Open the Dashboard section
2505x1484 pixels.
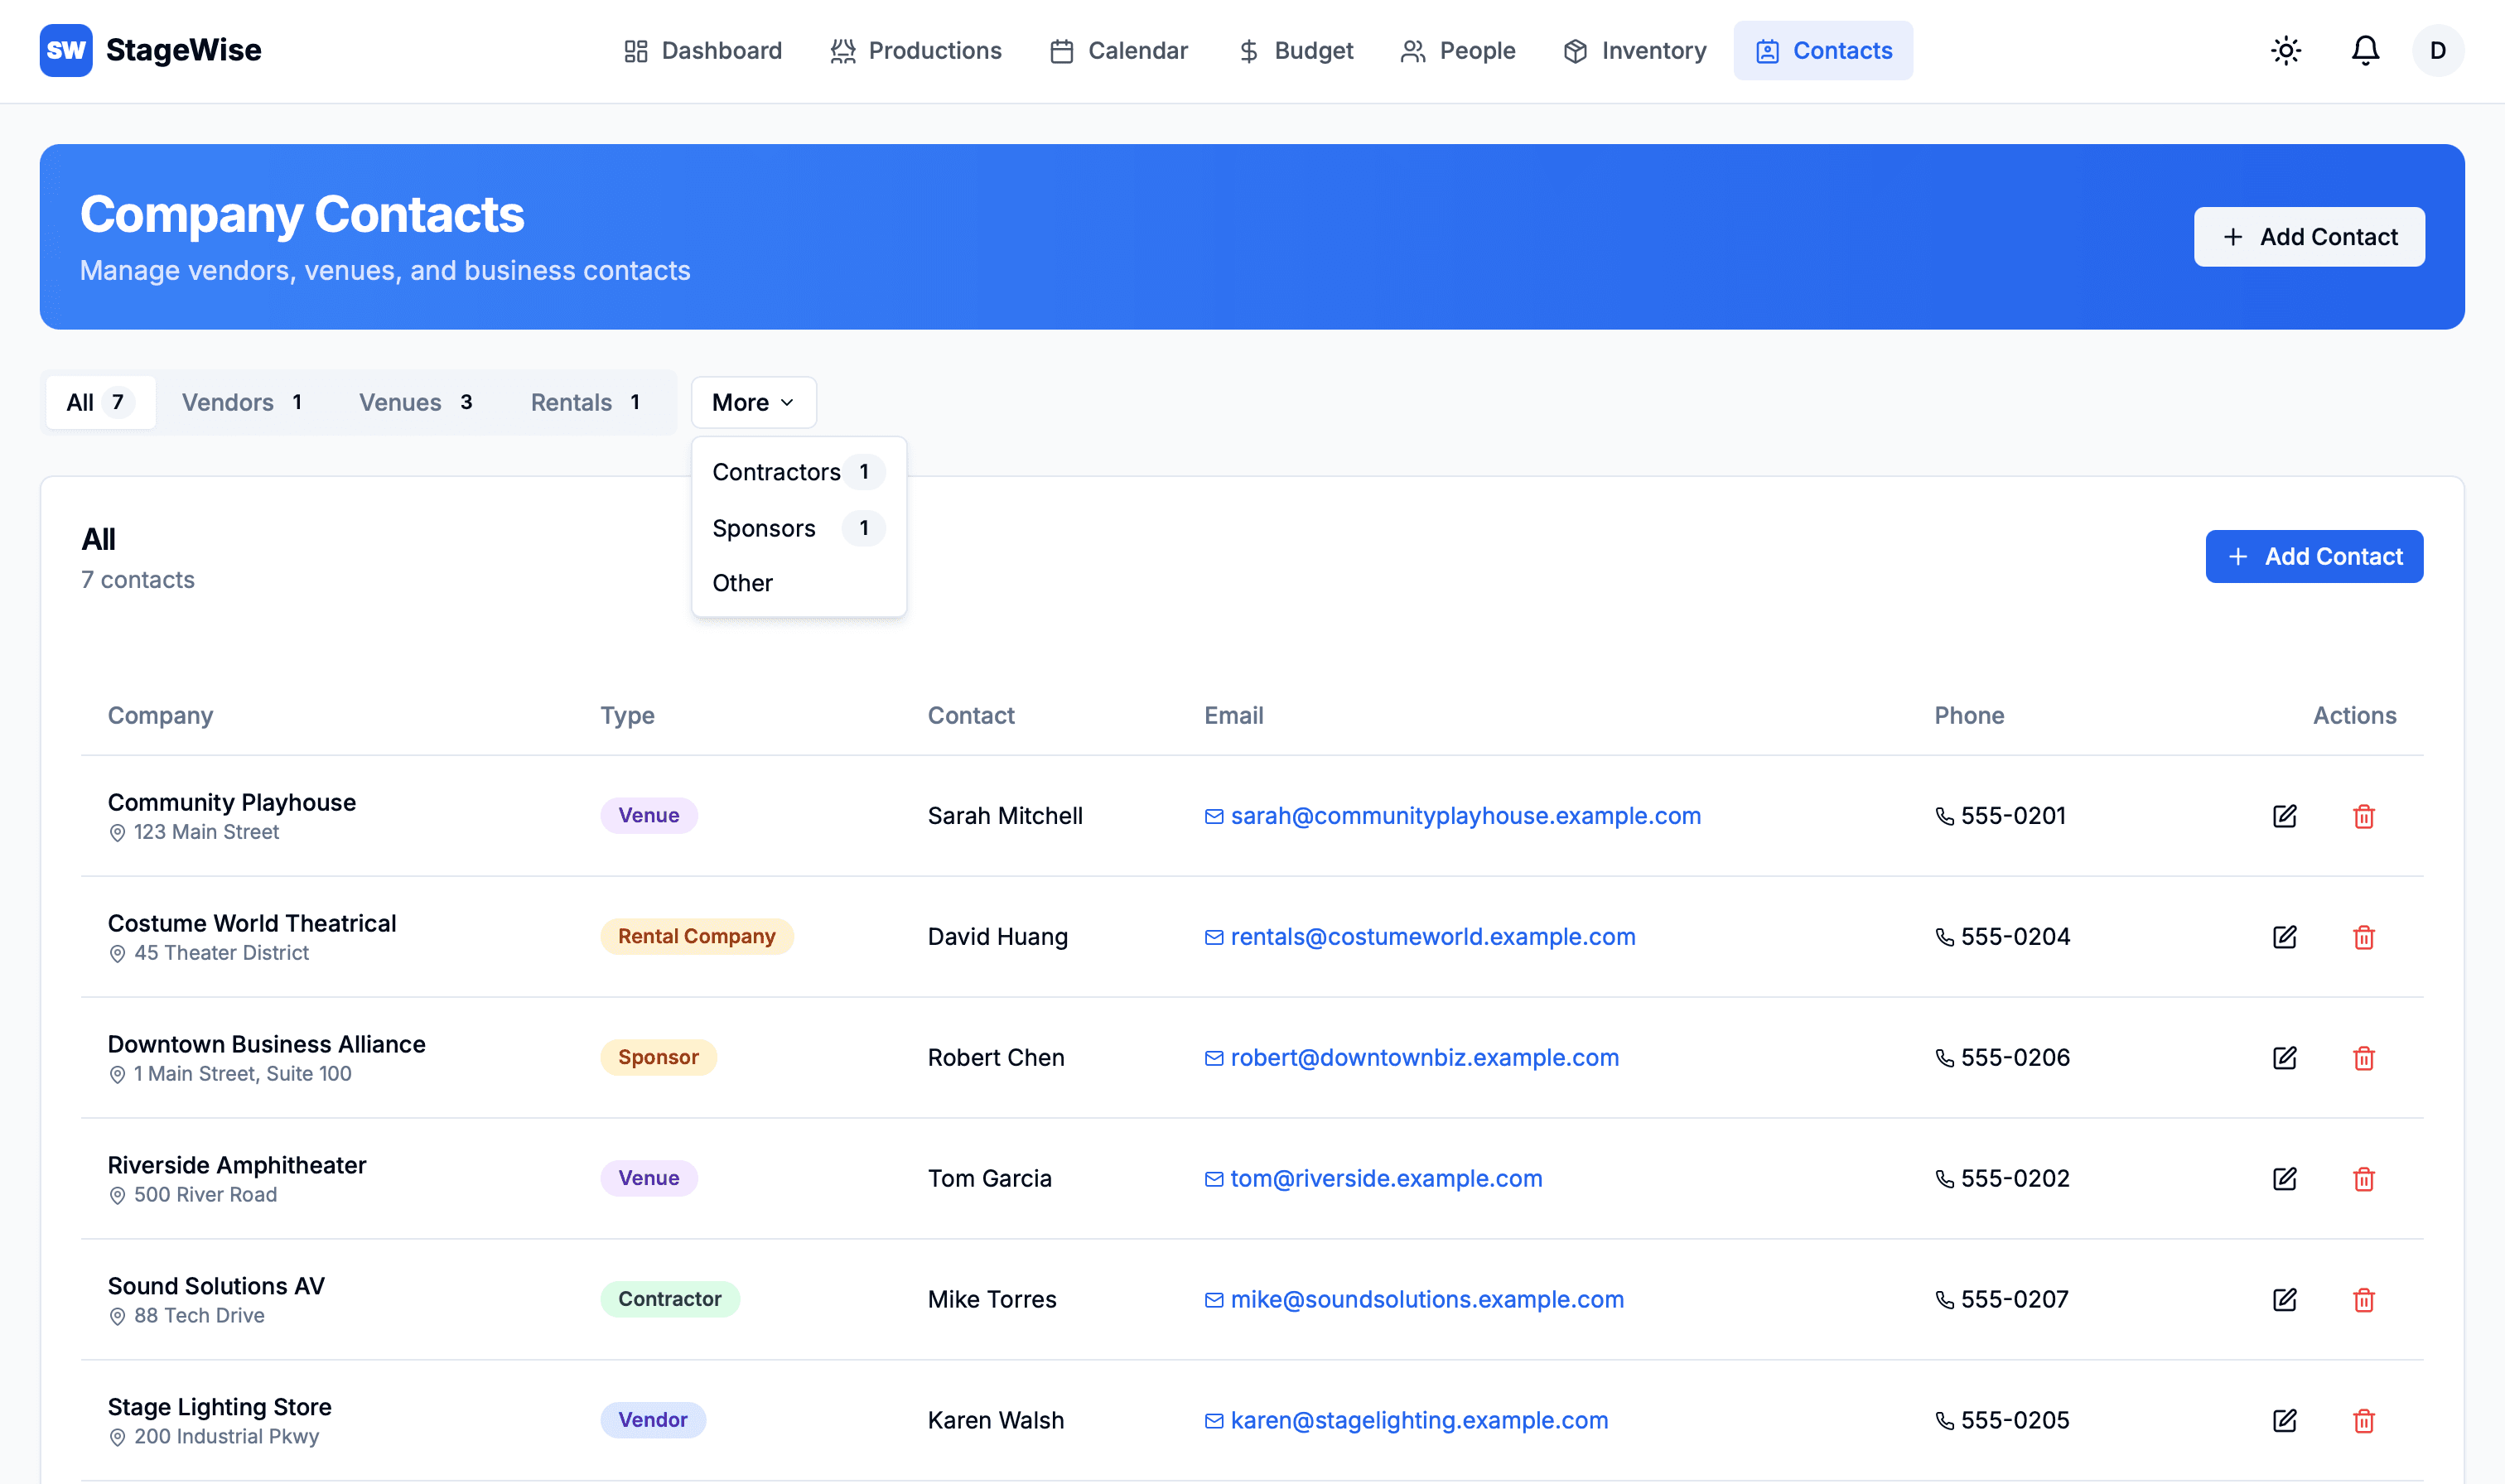tap(702, 50)
